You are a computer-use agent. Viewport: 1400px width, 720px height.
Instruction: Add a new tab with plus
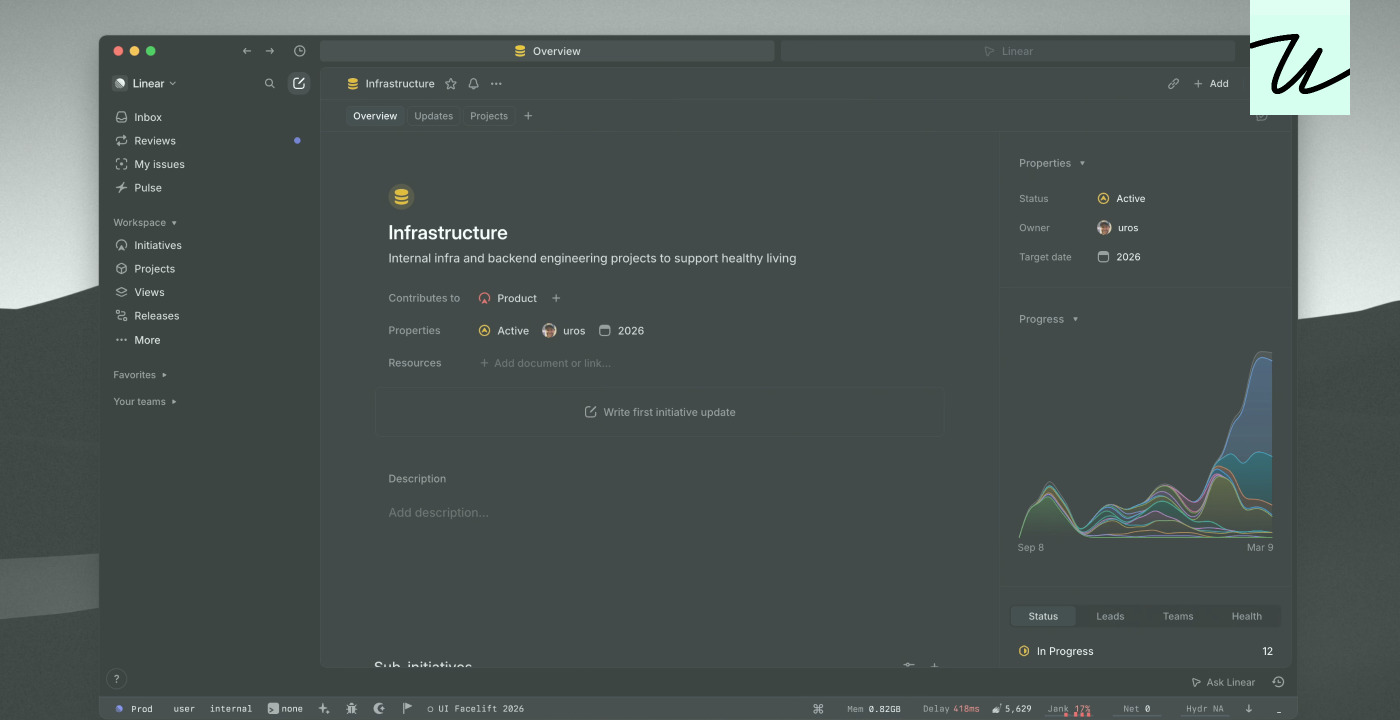(528, 116)
